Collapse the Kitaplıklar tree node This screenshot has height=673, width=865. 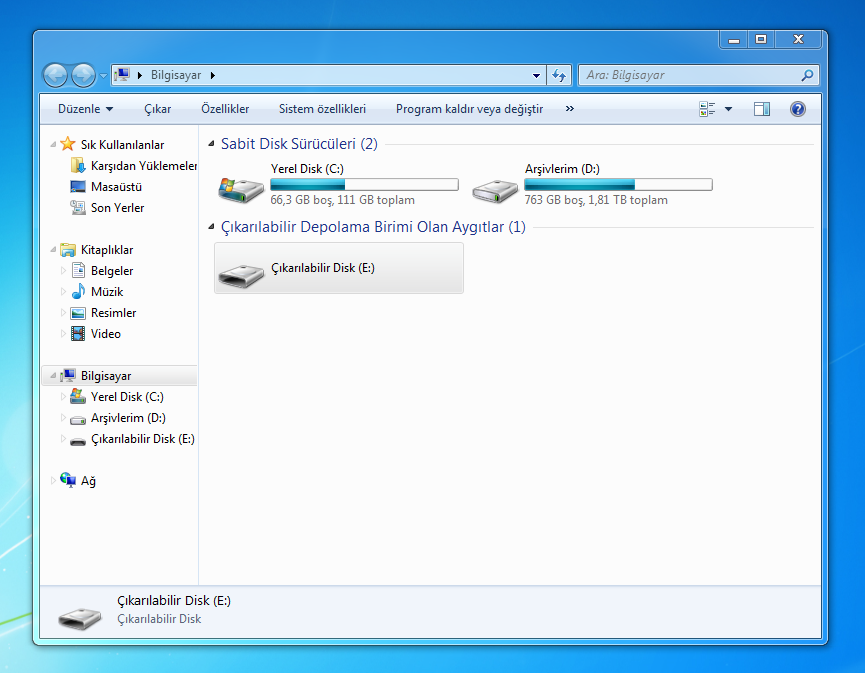53,250
